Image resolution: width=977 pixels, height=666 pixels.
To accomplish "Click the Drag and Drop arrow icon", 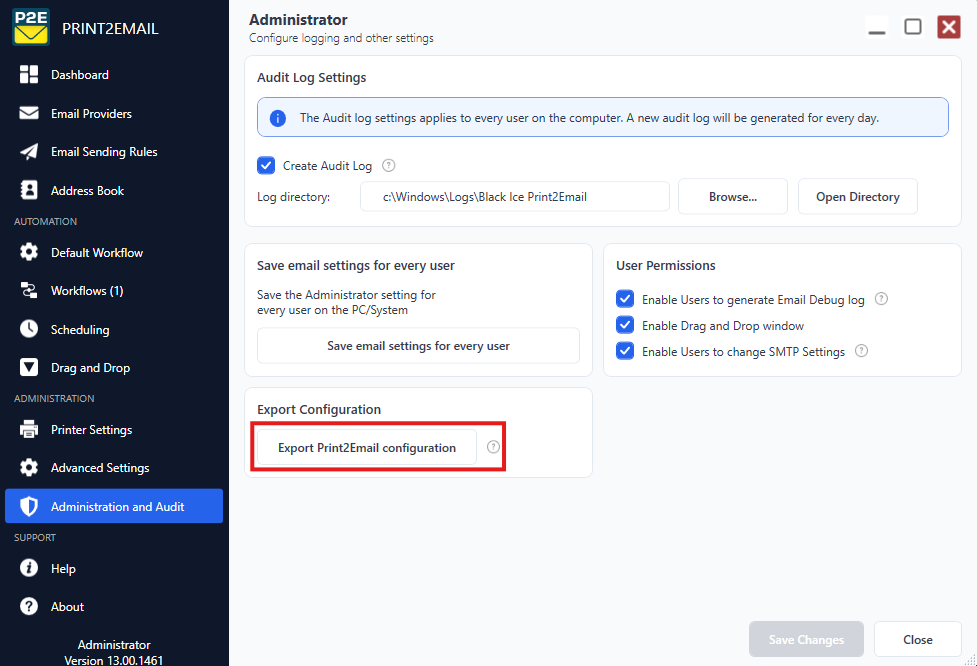I will coord(29,368).
